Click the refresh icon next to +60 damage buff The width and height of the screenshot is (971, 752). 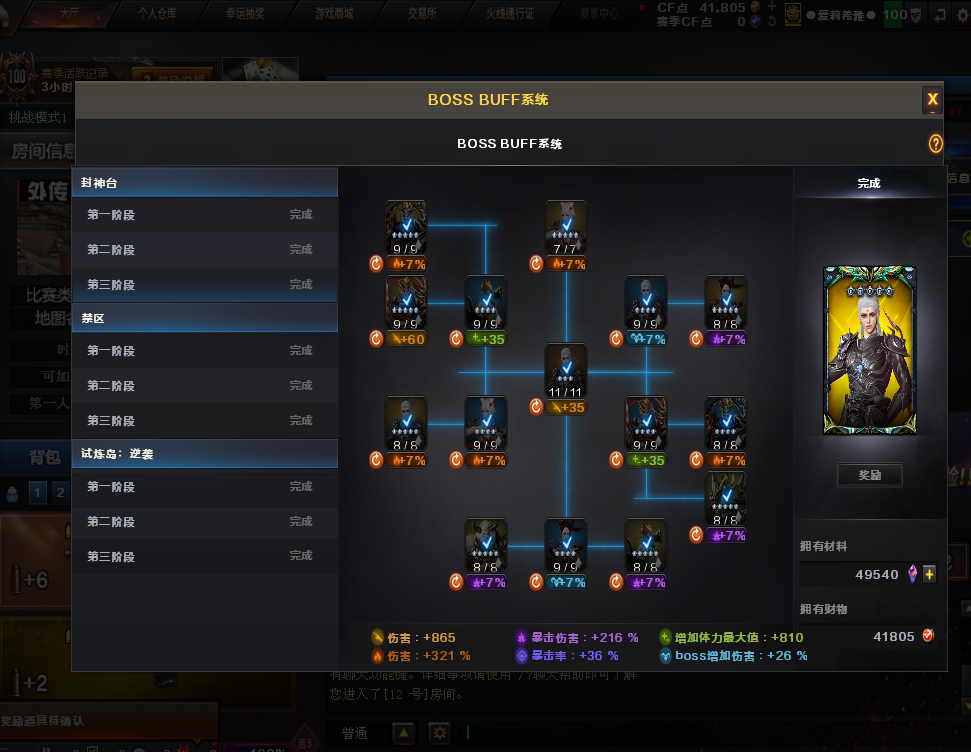pos(376,339)
